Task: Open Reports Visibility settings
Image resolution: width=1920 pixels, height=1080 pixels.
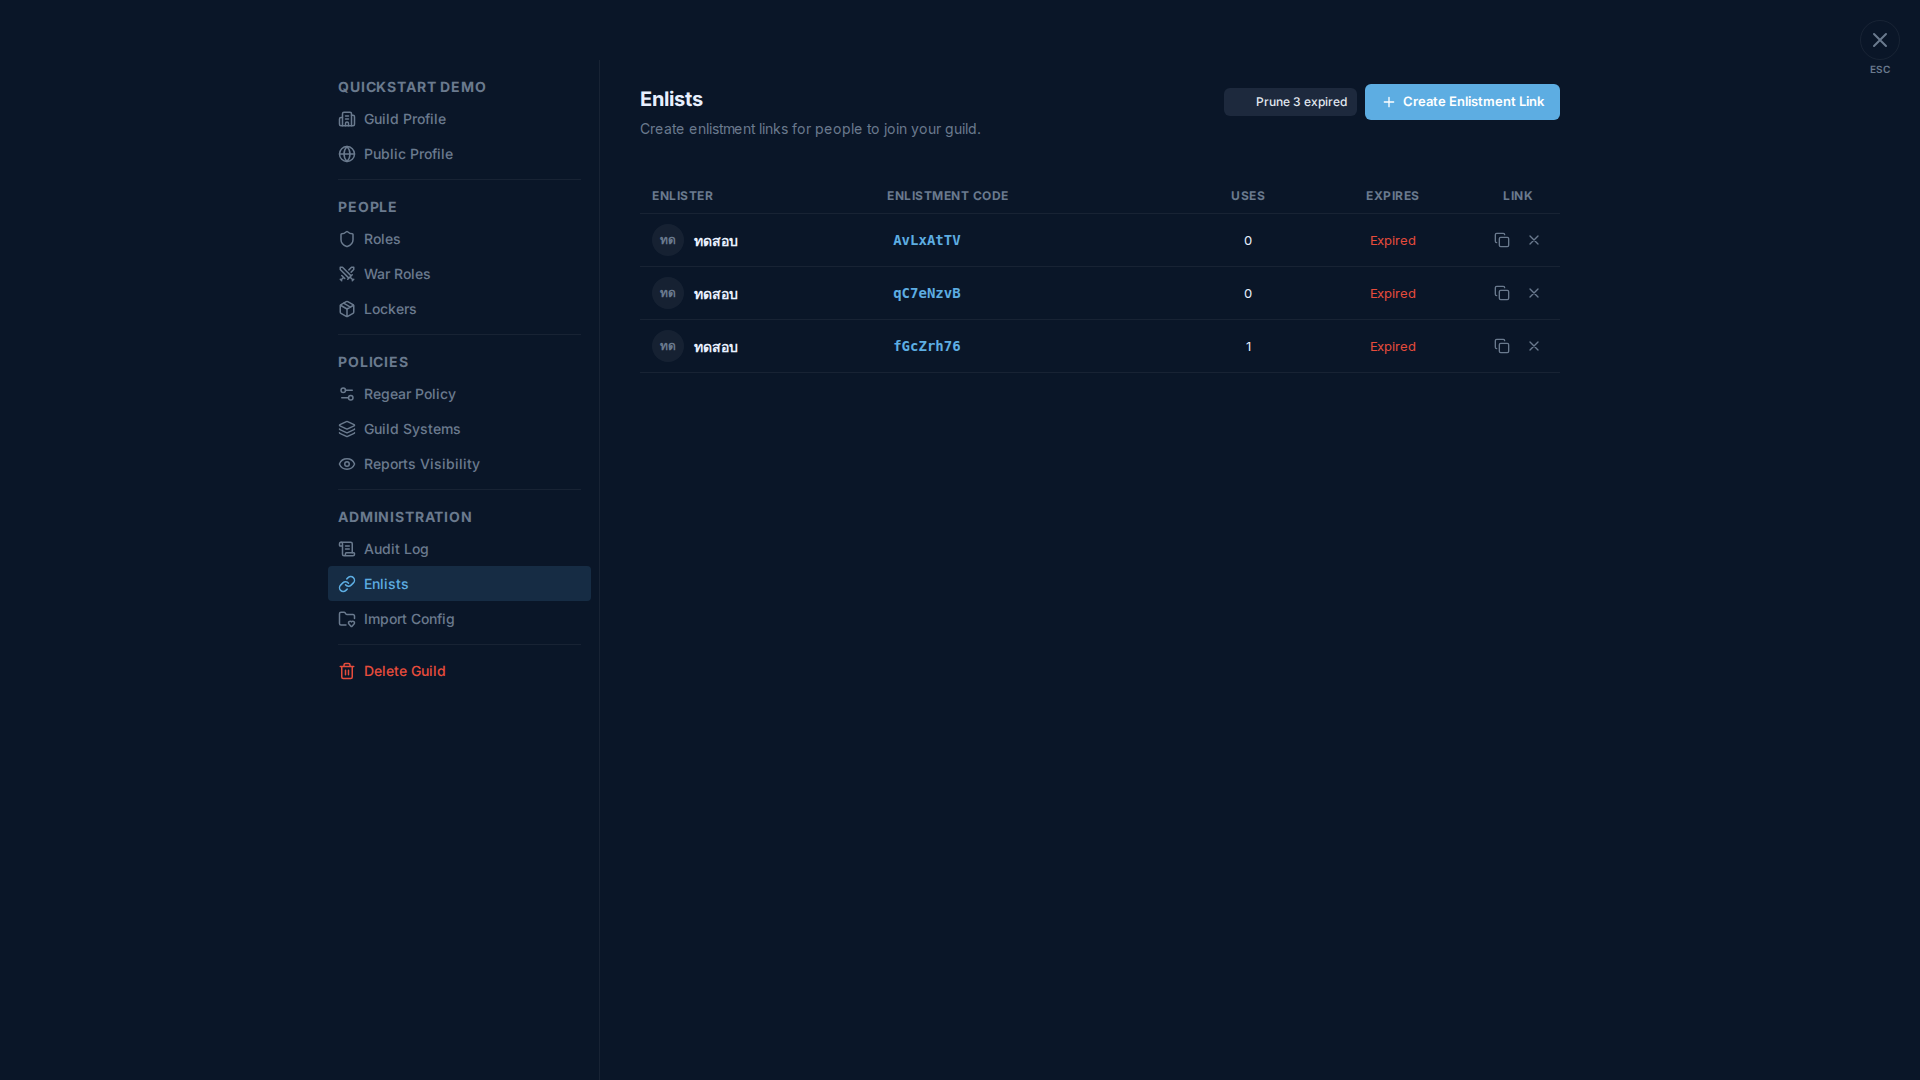Action: (x=459, y=464)
